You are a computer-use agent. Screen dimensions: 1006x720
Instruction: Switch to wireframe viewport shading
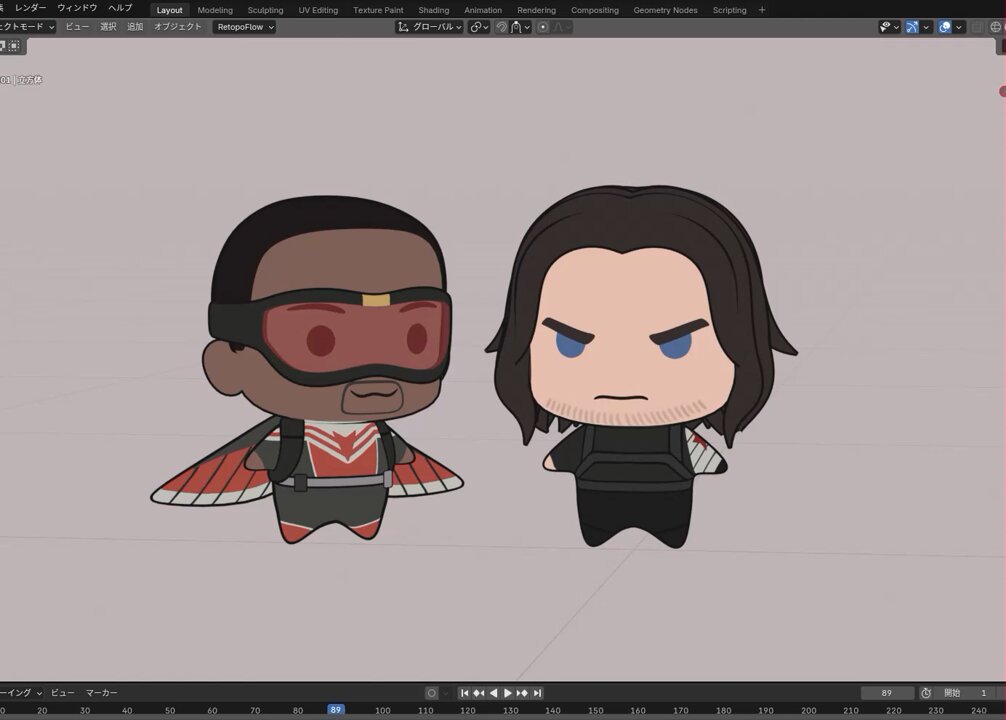click(x=996, y=27)
